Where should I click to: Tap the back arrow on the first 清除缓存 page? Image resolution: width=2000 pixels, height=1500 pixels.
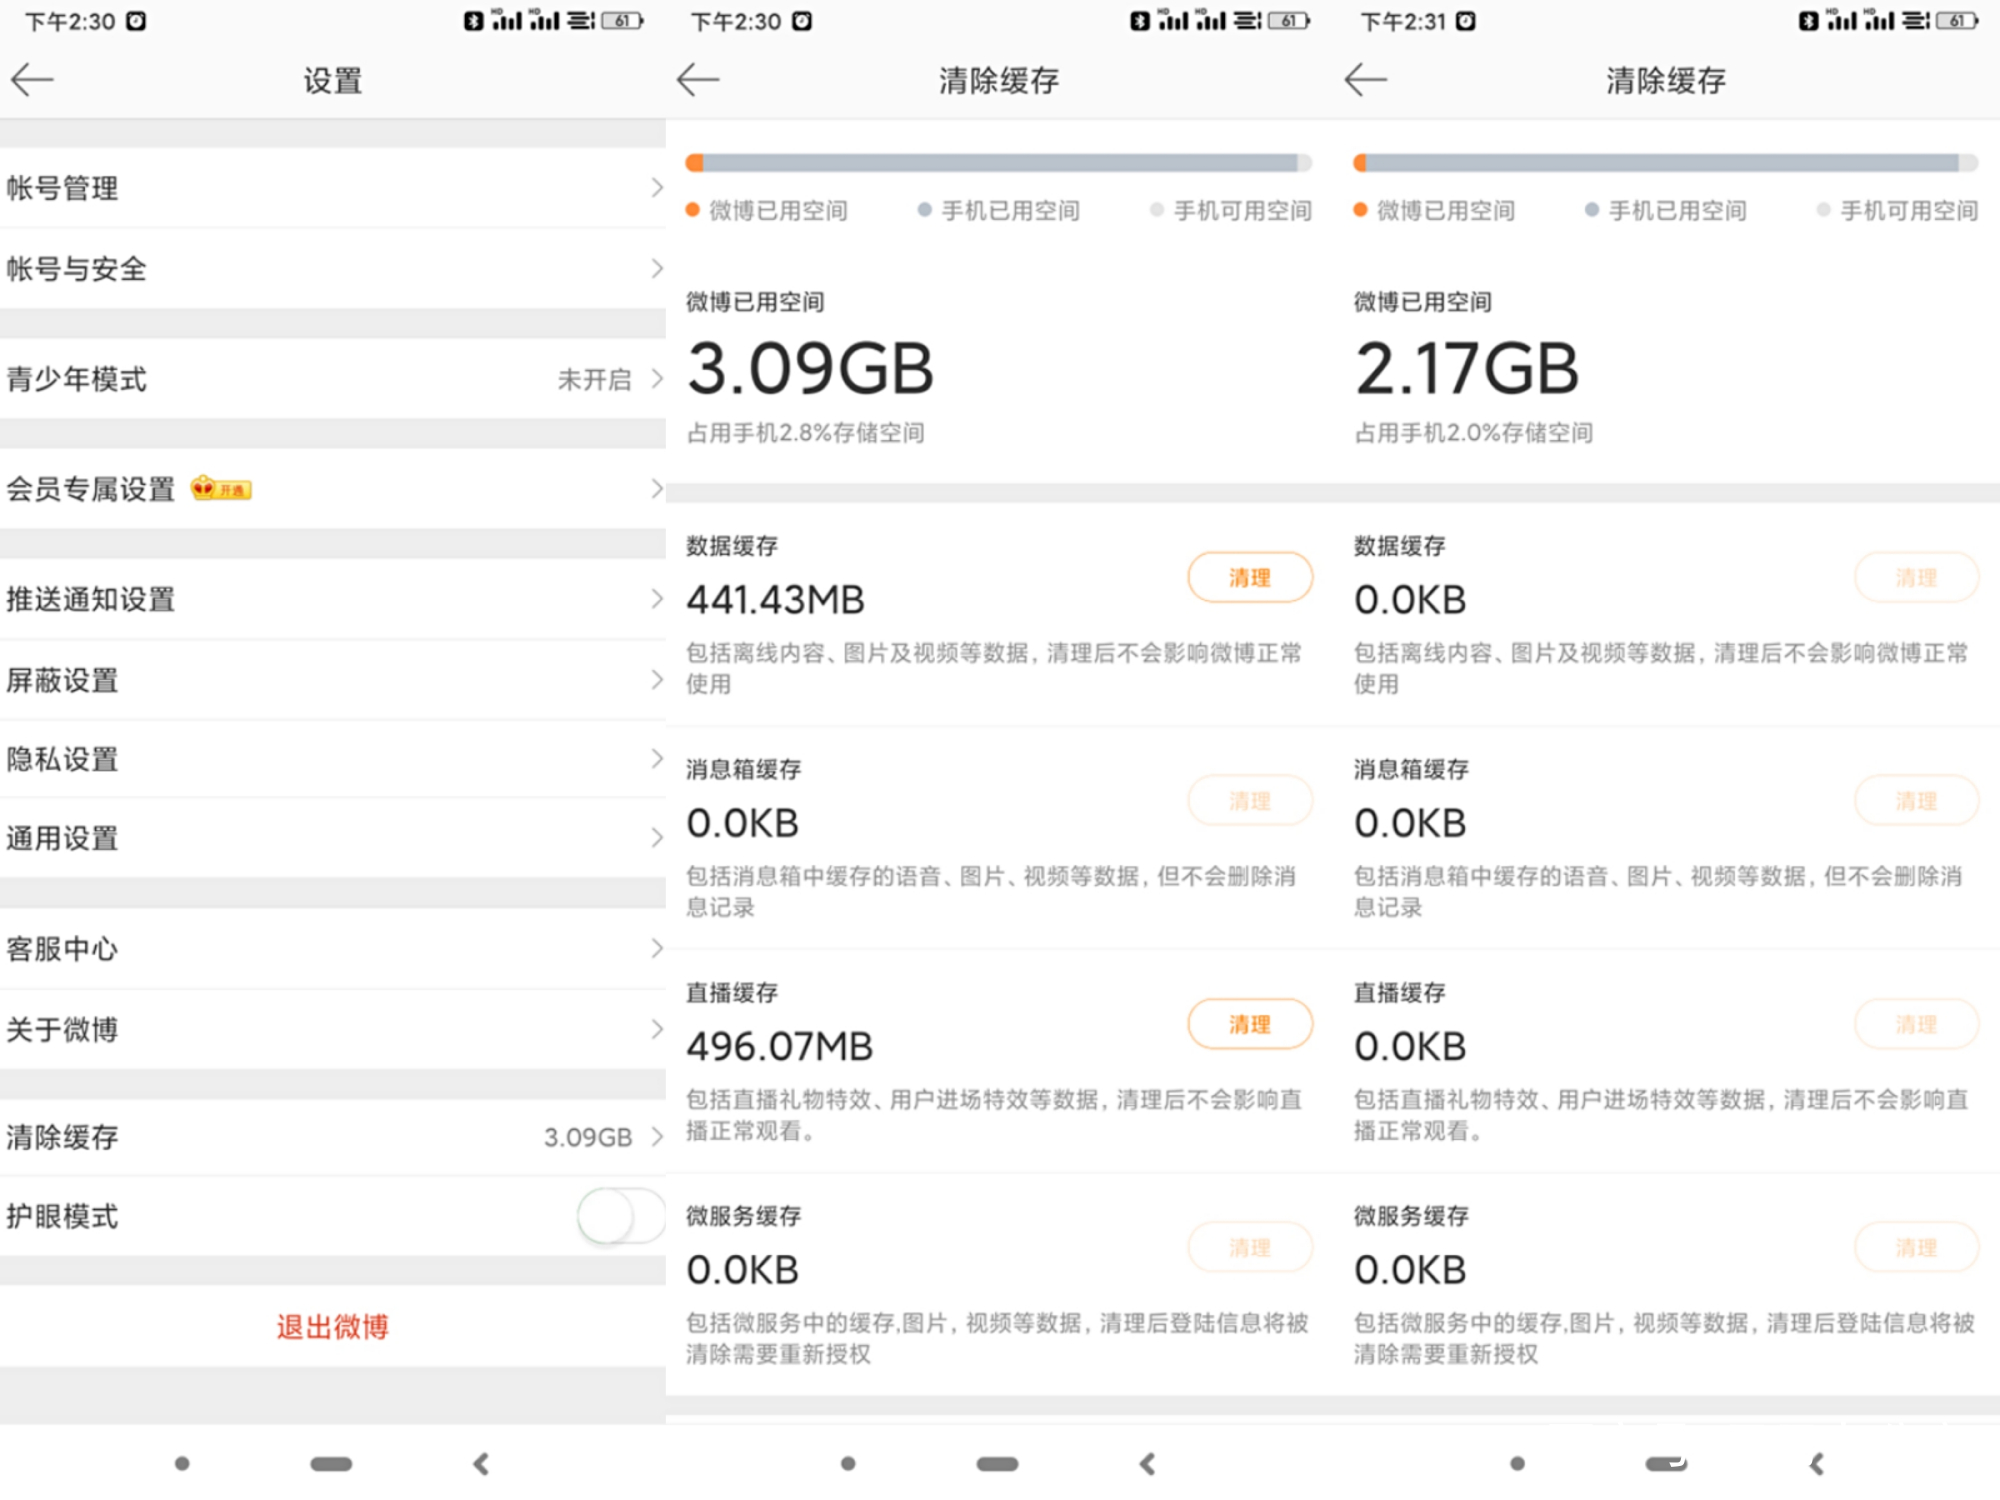click(699, 79)
